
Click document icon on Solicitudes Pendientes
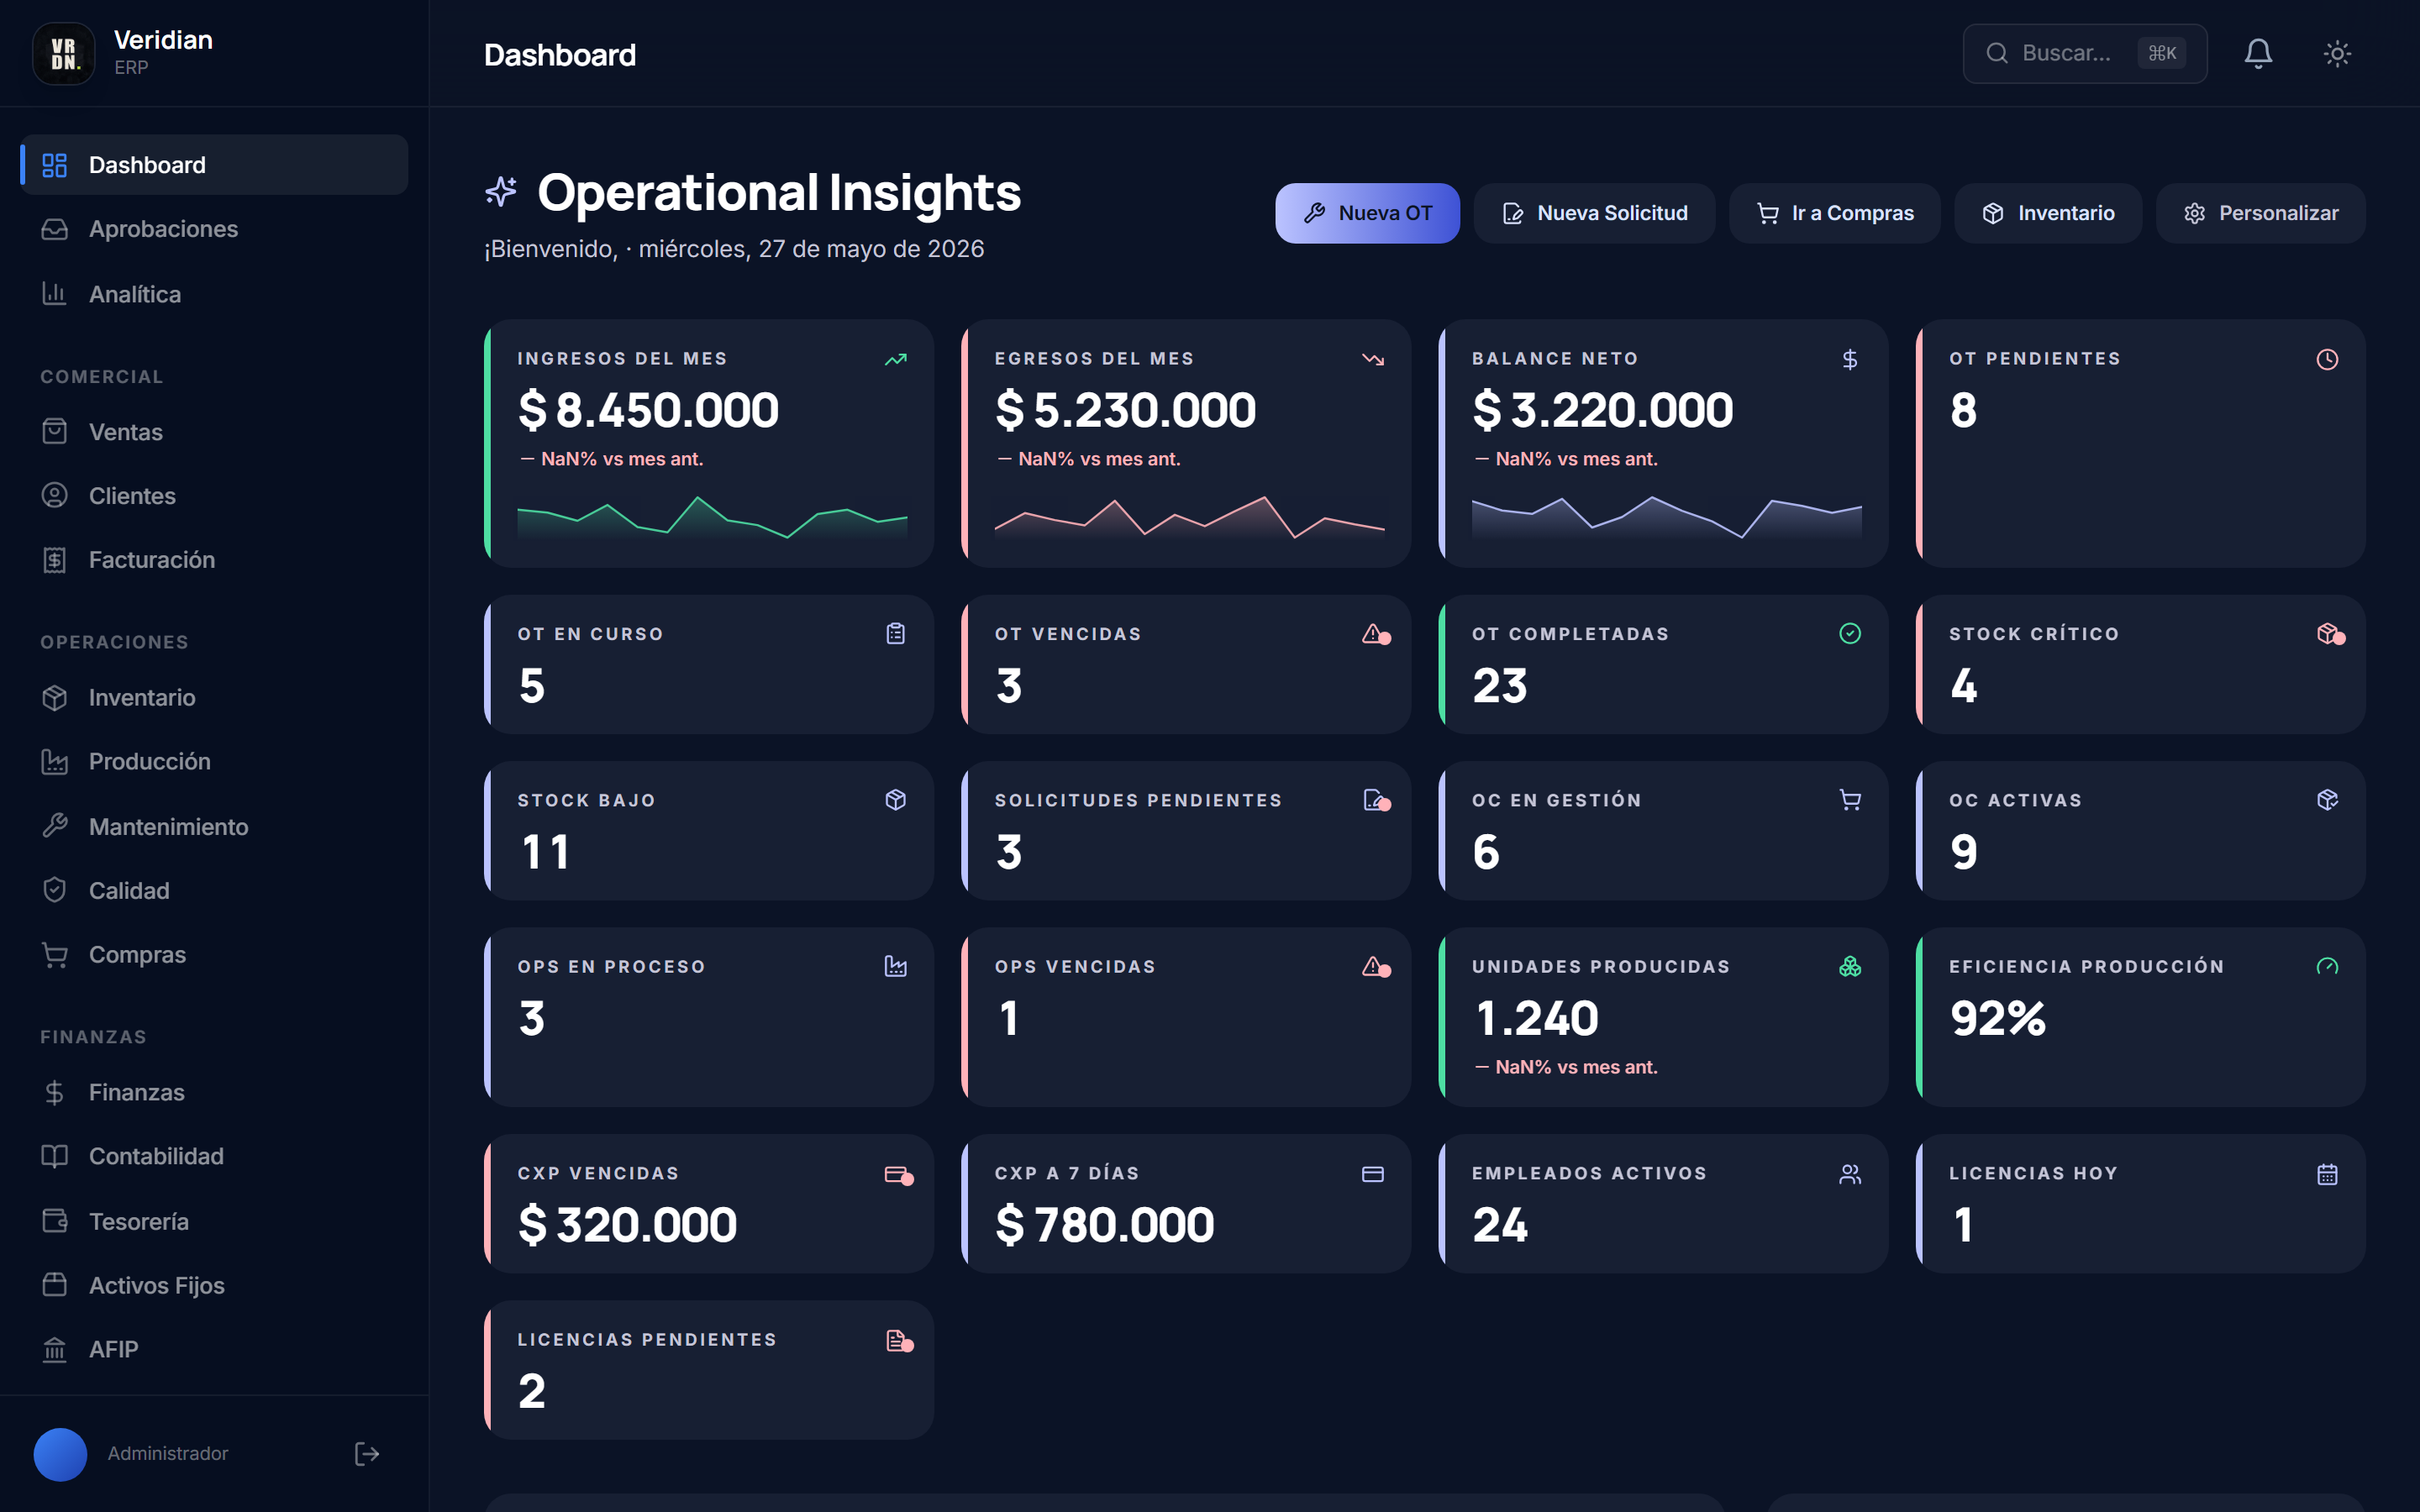coord(1375,800)
